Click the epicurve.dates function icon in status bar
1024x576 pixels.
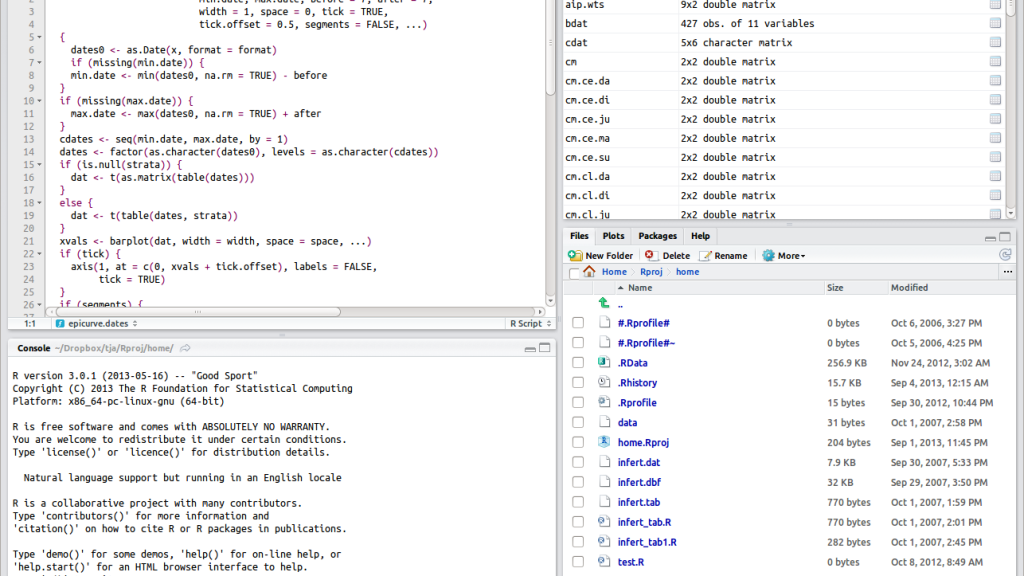[x=60, y=323]
